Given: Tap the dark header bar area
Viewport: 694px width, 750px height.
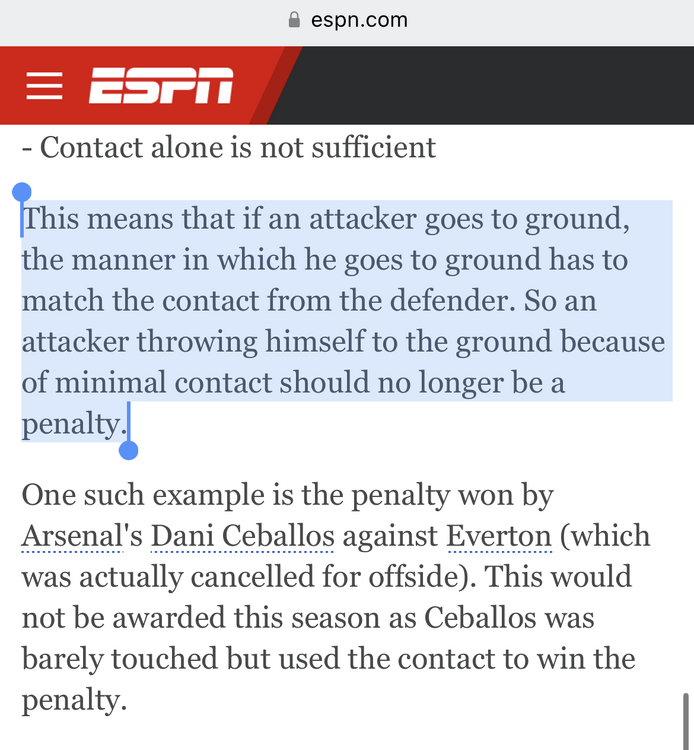Looking at the screenshot, I should coord(480,86).
